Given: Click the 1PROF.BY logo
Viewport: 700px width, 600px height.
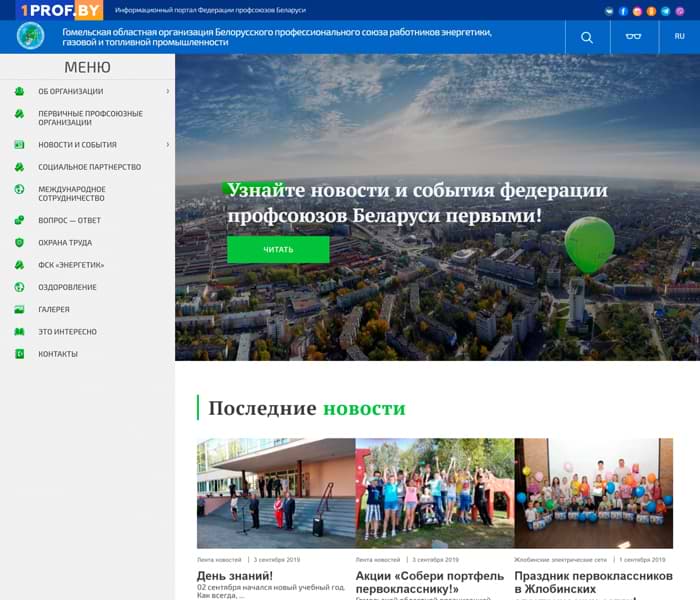Looking at the screenshot, I should pyautogui.click(x=60, y=10).
